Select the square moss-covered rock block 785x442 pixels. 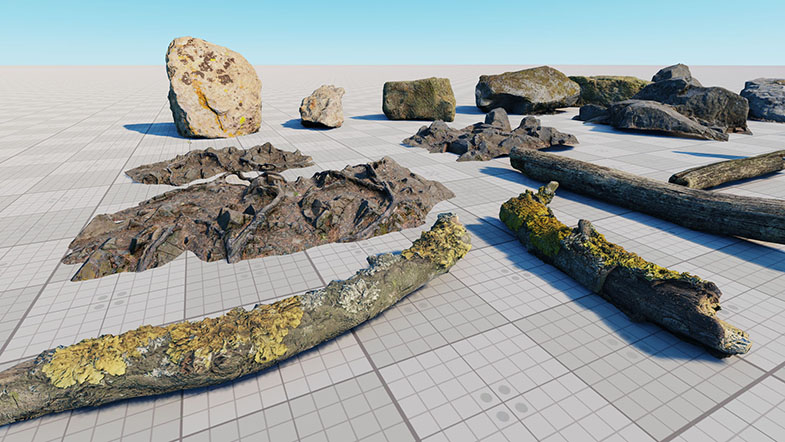418,99
